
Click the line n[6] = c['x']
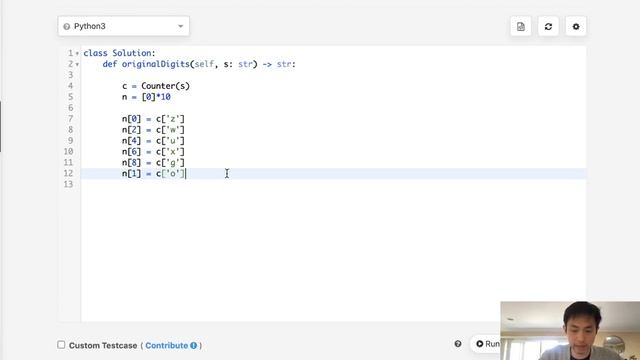point(153,152)
